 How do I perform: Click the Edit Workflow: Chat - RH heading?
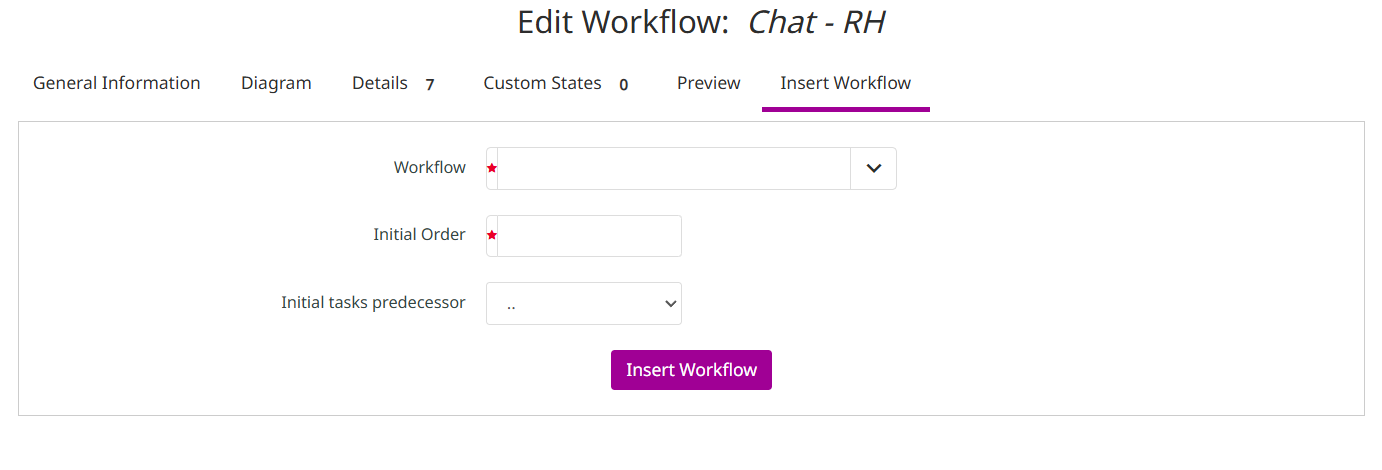701,22
